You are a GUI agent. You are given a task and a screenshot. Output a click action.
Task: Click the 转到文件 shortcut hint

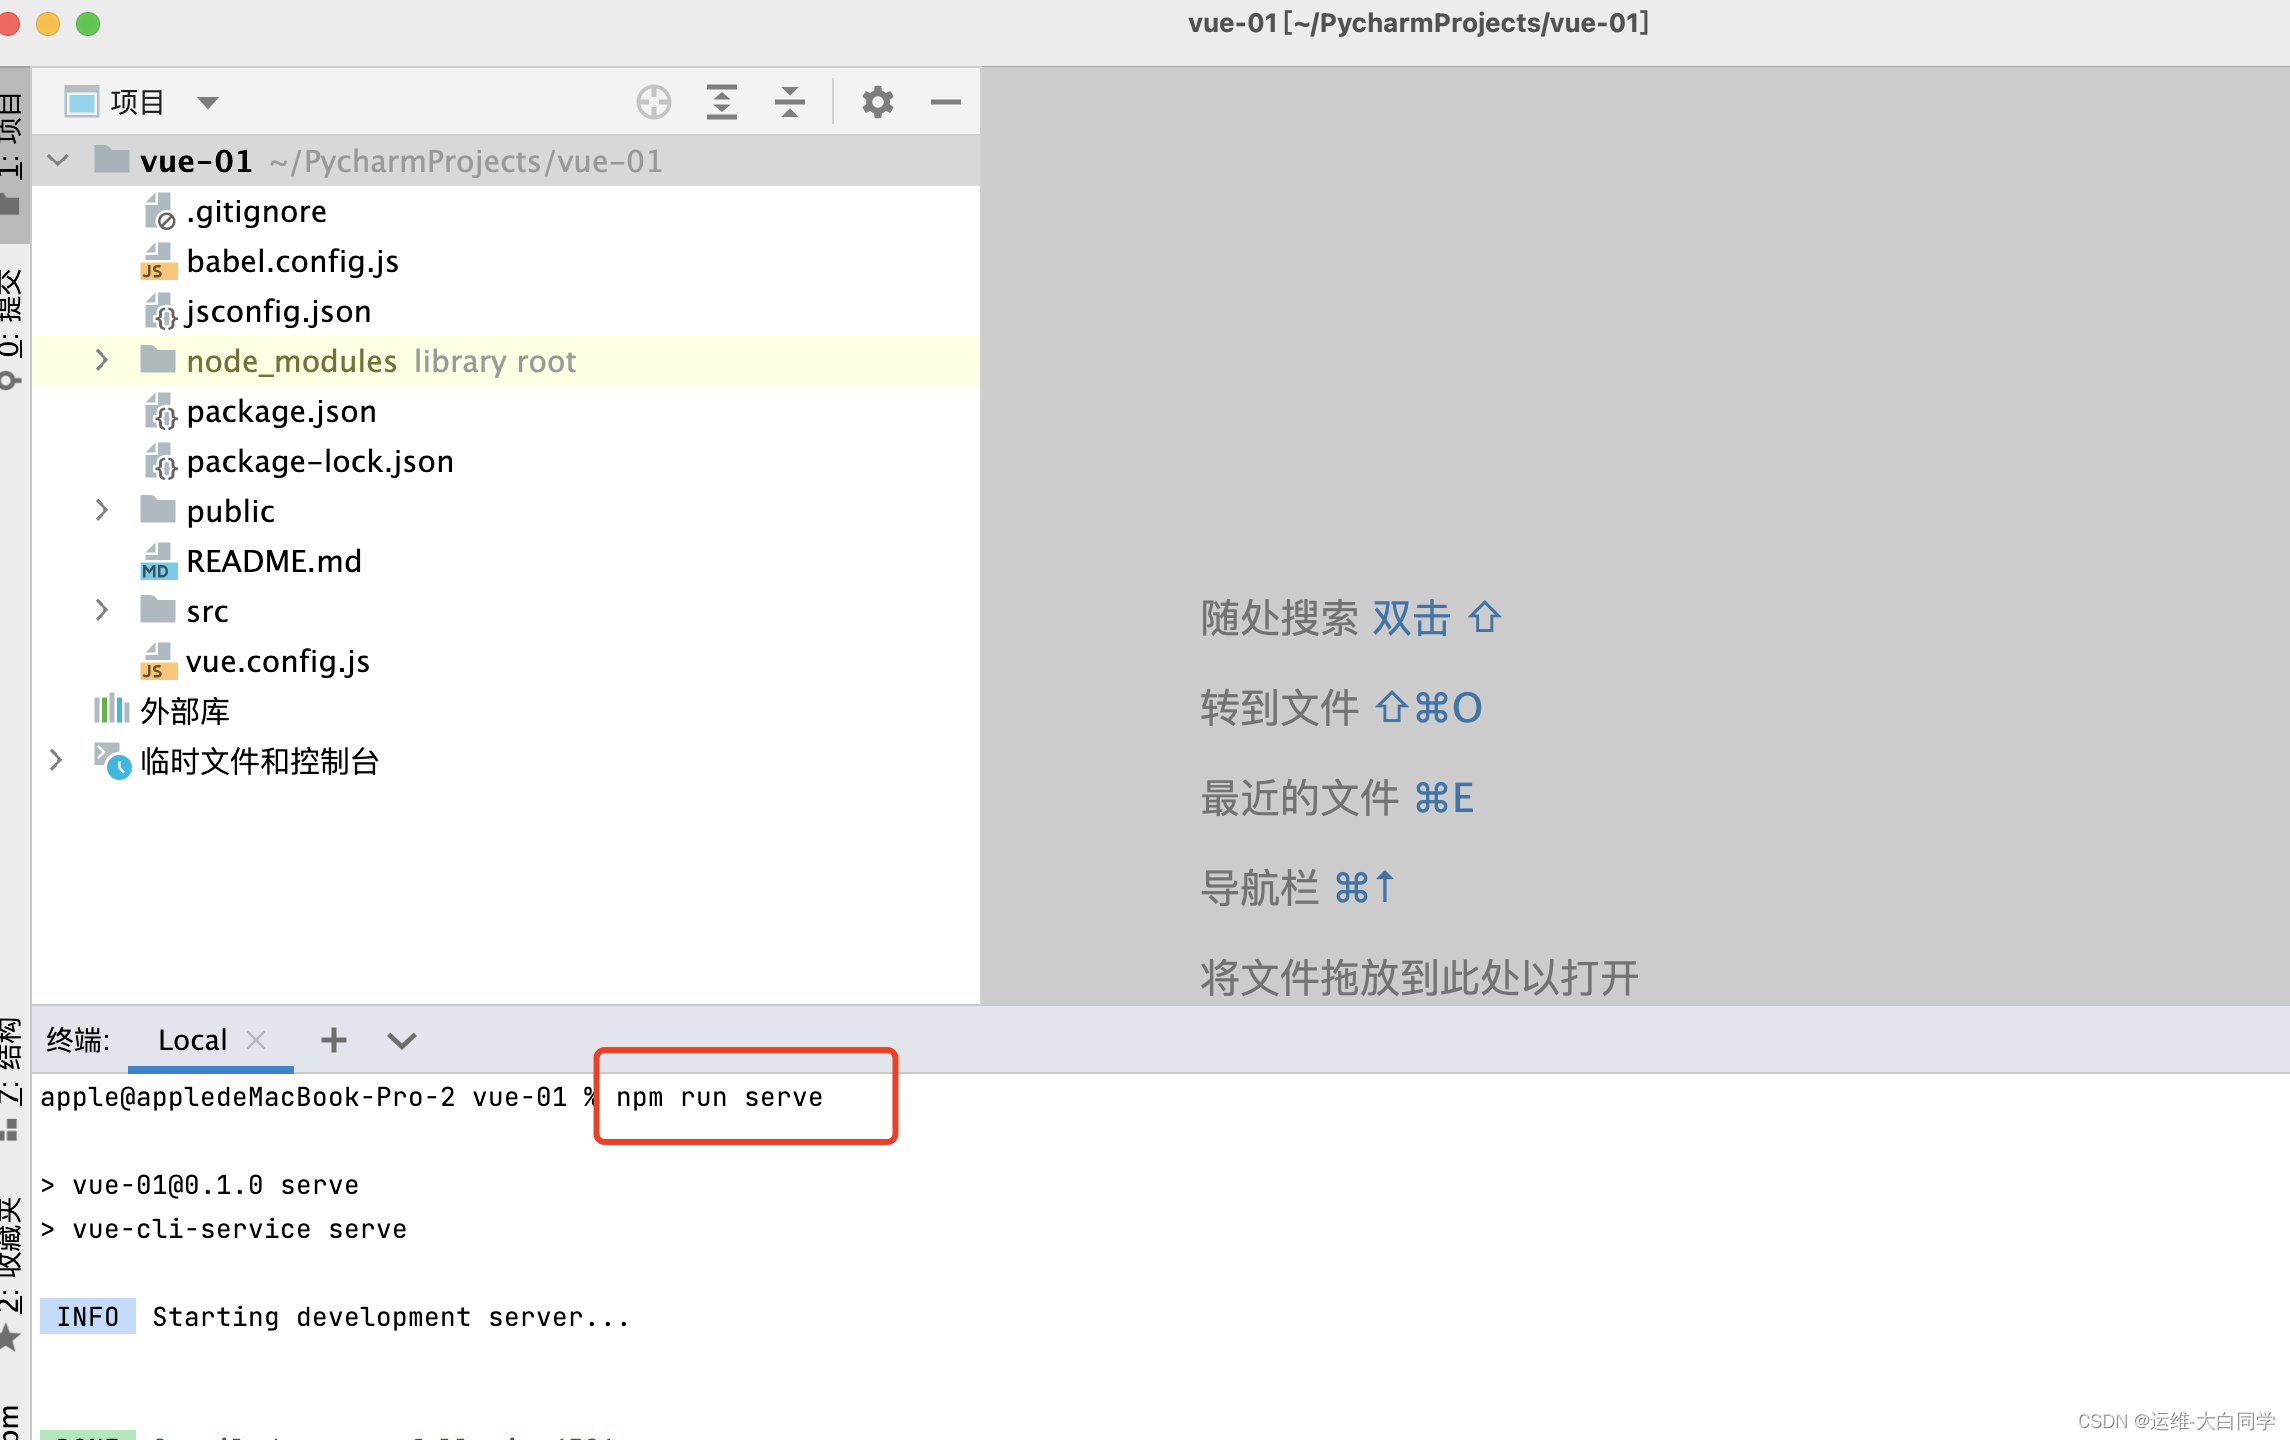(x=1341, y=708)
